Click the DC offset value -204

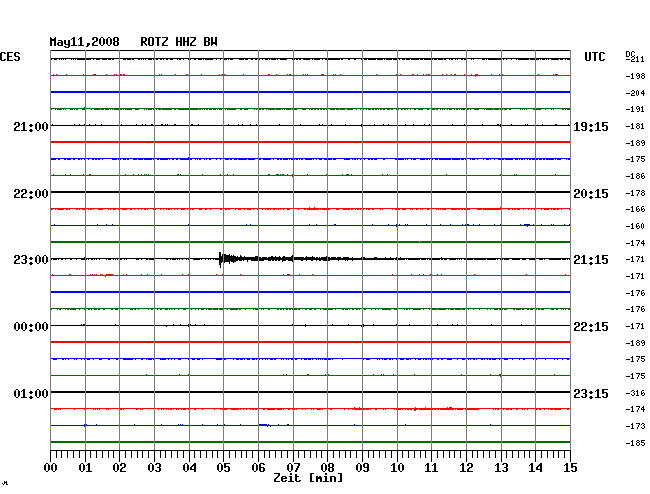coord(635,93)
